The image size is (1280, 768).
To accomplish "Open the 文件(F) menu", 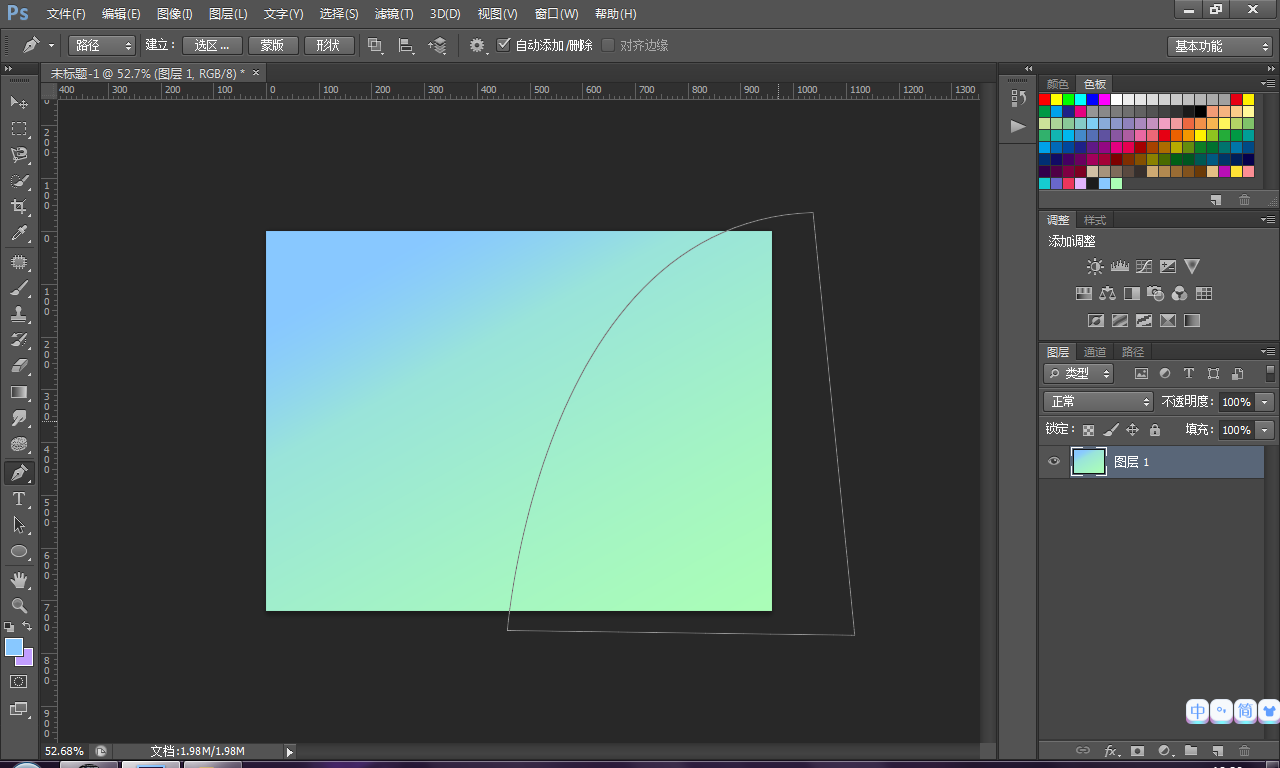I will 66,14.
